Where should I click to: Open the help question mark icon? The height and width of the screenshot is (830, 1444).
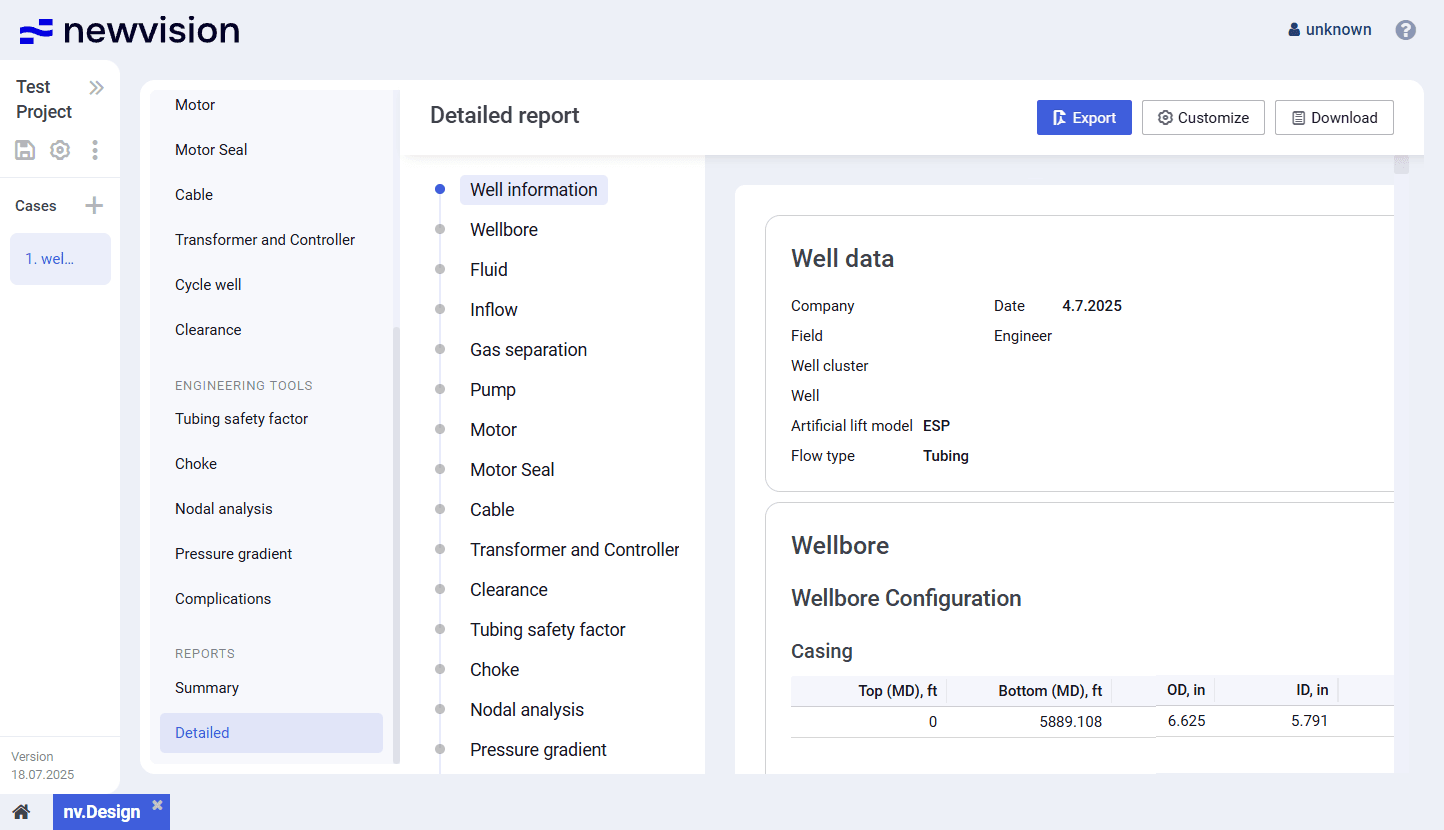[1405, 30]
